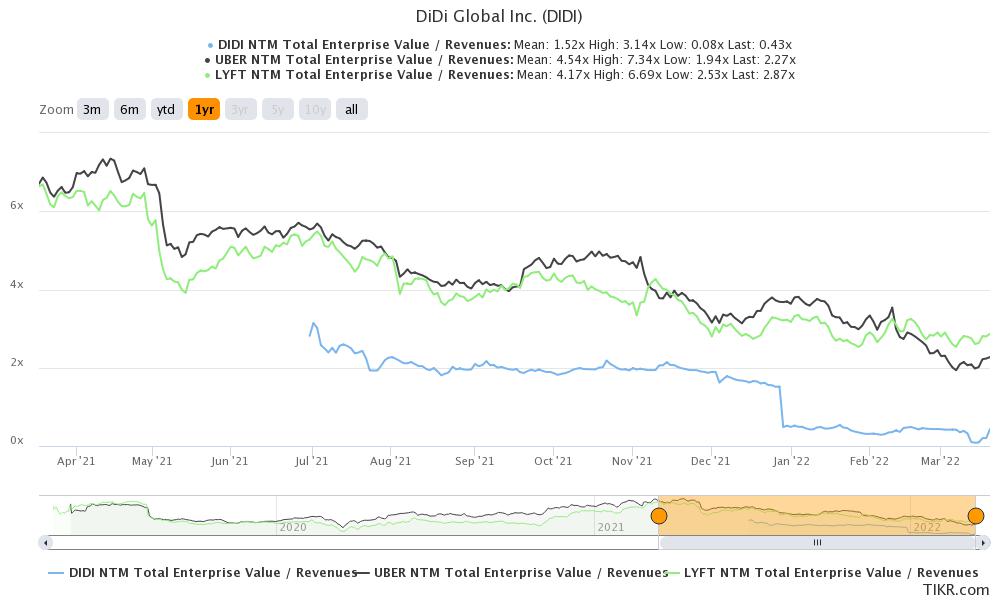Click the greyed-out 5y zoom button
1000x600 pixels.
pyautogui.click(x=278, y=110)
